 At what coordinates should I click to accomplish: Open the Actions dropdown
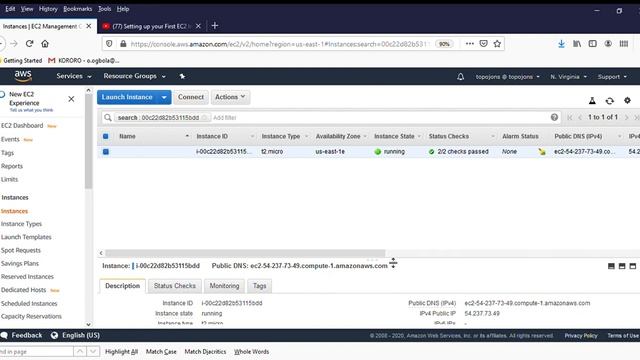[x=230, y=97]
